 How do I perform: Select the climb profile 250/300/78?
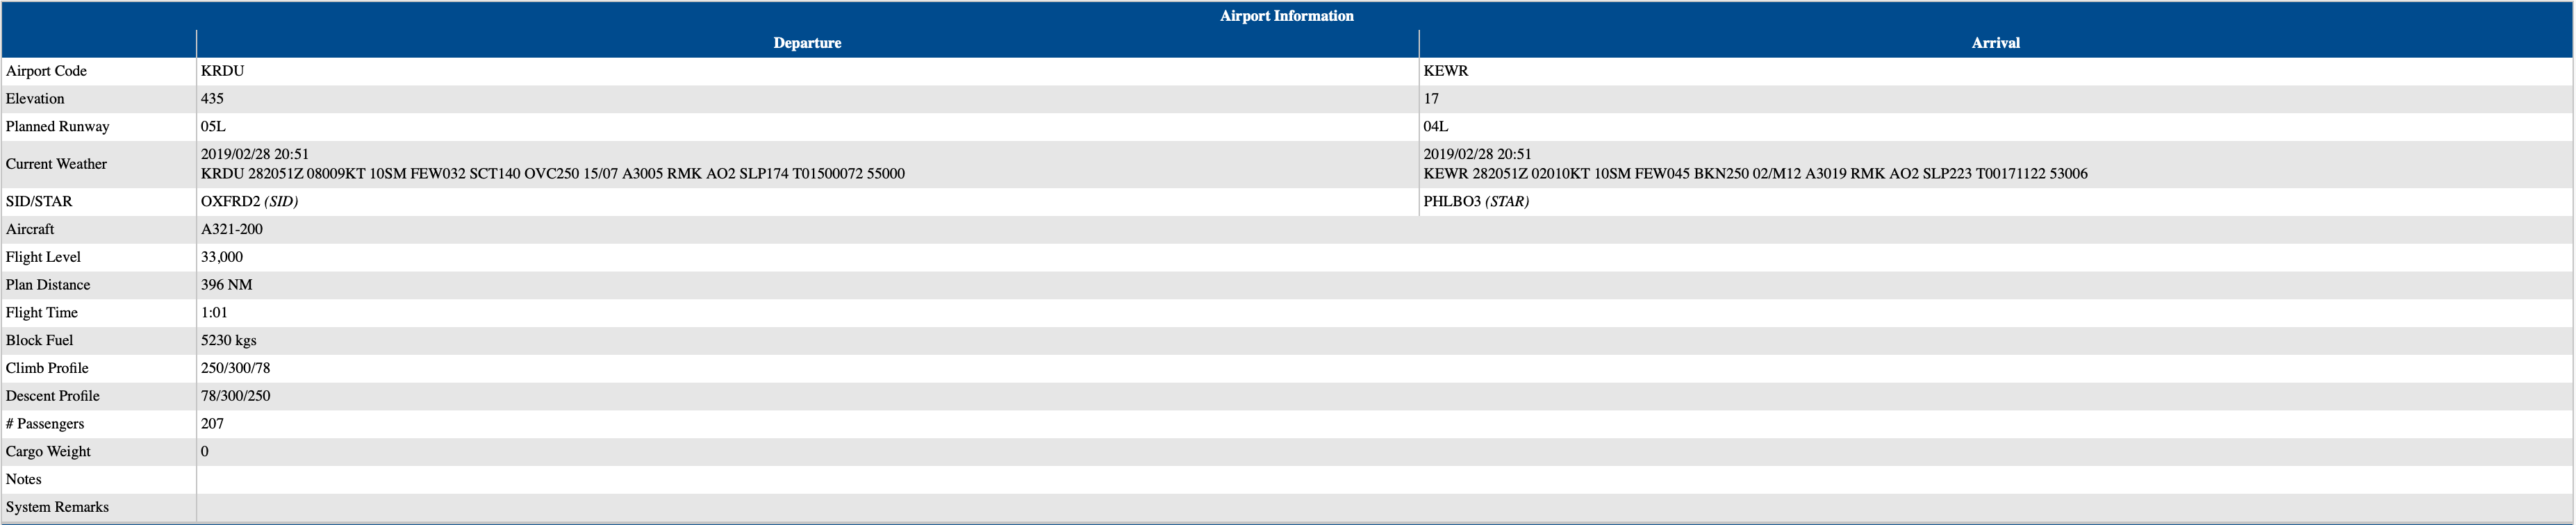236,368
